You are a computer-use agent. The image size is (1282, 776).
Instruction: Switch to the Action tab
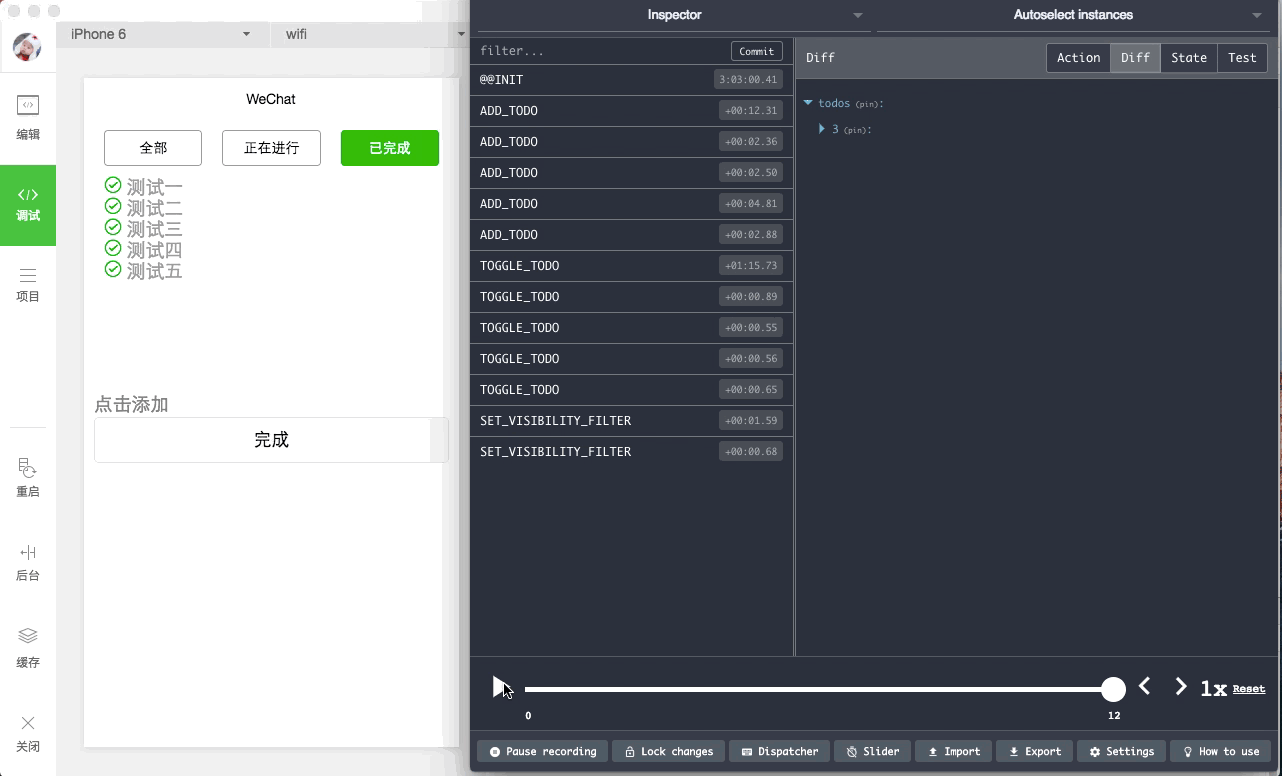click(x=1078, y=57)
